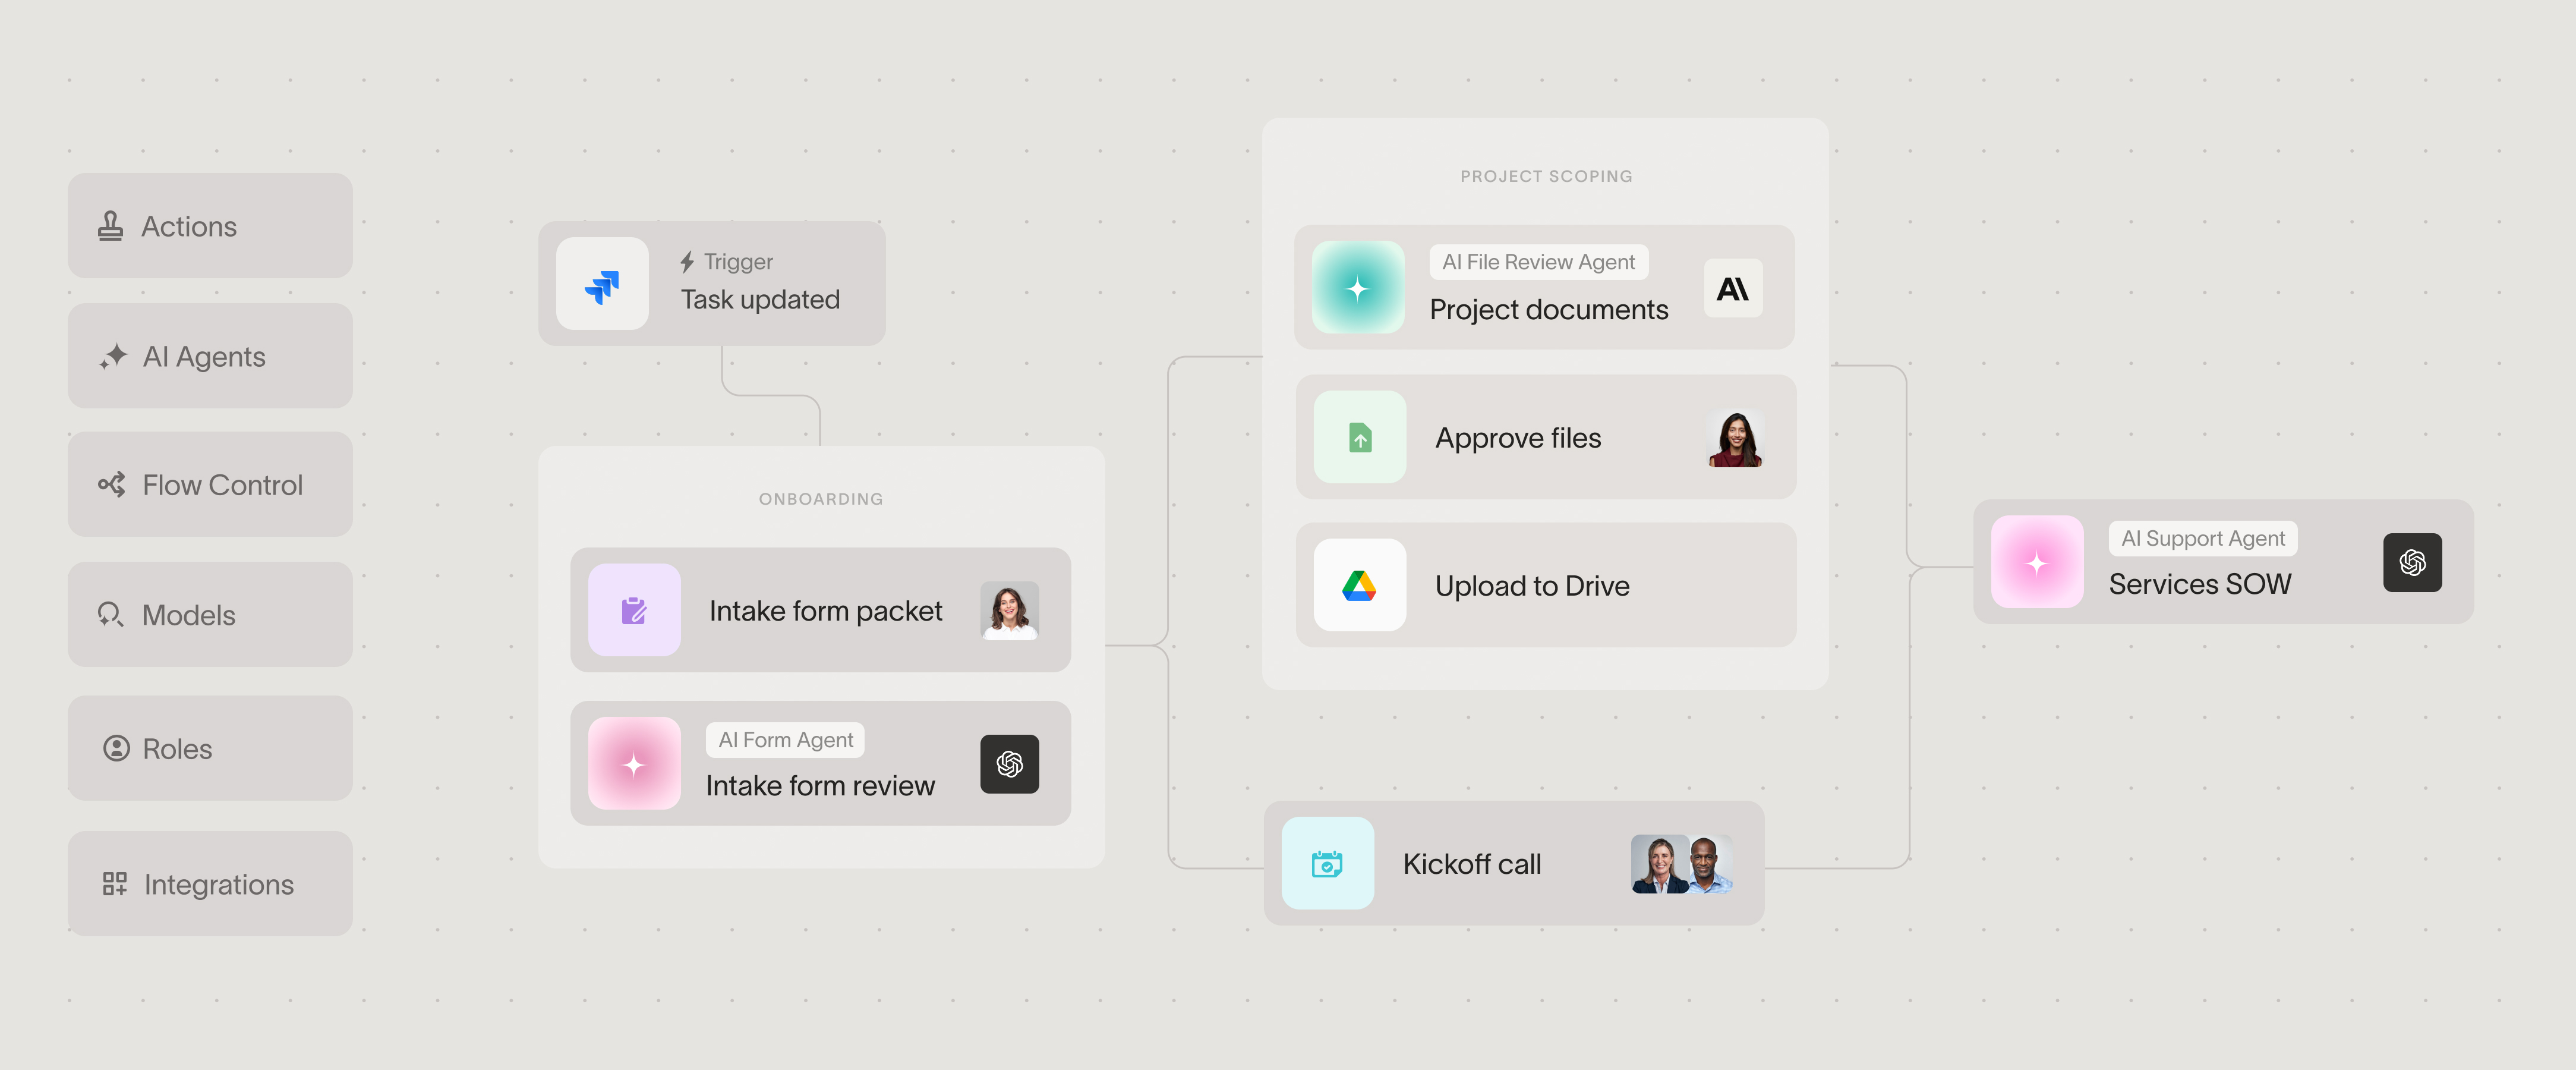Click the two-person avatars on Kickoff call

(1681, 864)
